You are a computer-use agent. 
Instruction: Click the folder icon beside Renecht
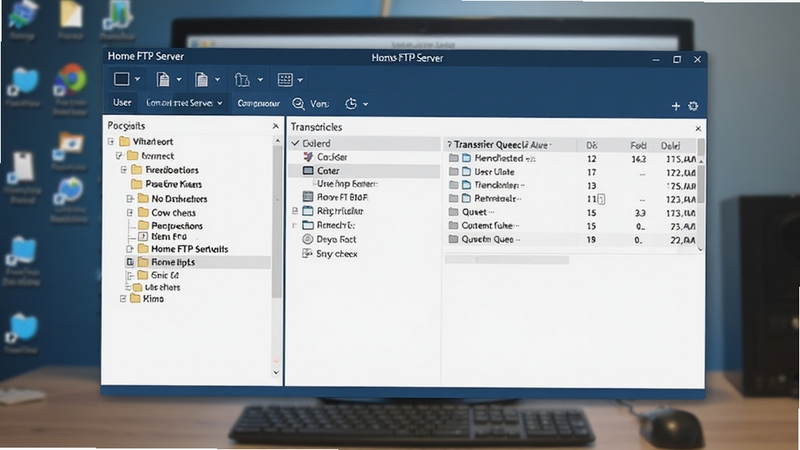308,225
